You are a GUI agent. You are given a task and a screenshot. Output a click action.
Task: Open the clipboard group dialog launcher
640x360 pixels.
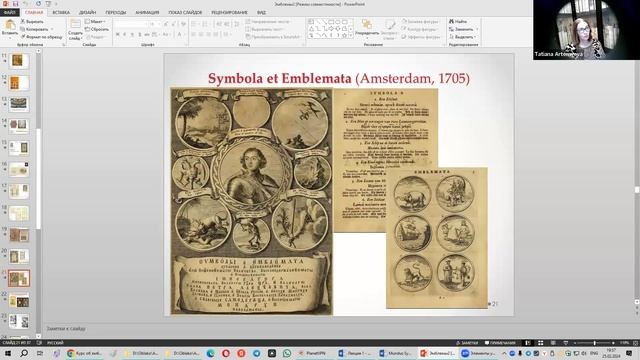(63, 44)
